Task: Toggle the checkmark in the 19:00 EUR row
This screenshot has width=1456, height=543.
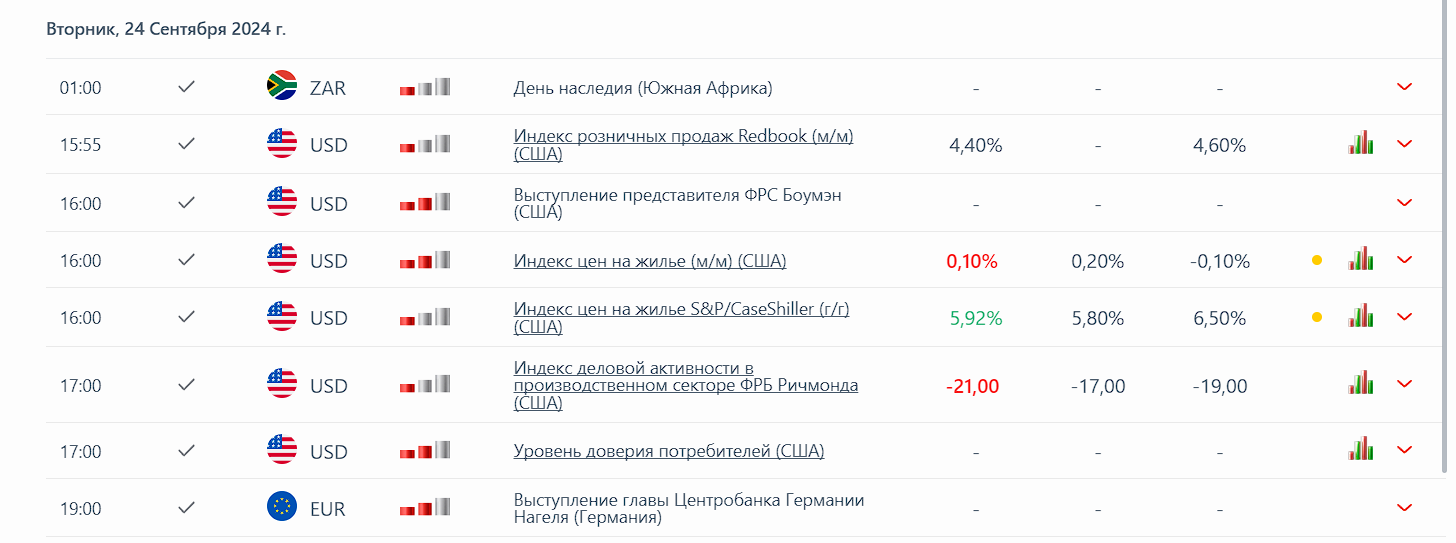Action: point(186,508)
